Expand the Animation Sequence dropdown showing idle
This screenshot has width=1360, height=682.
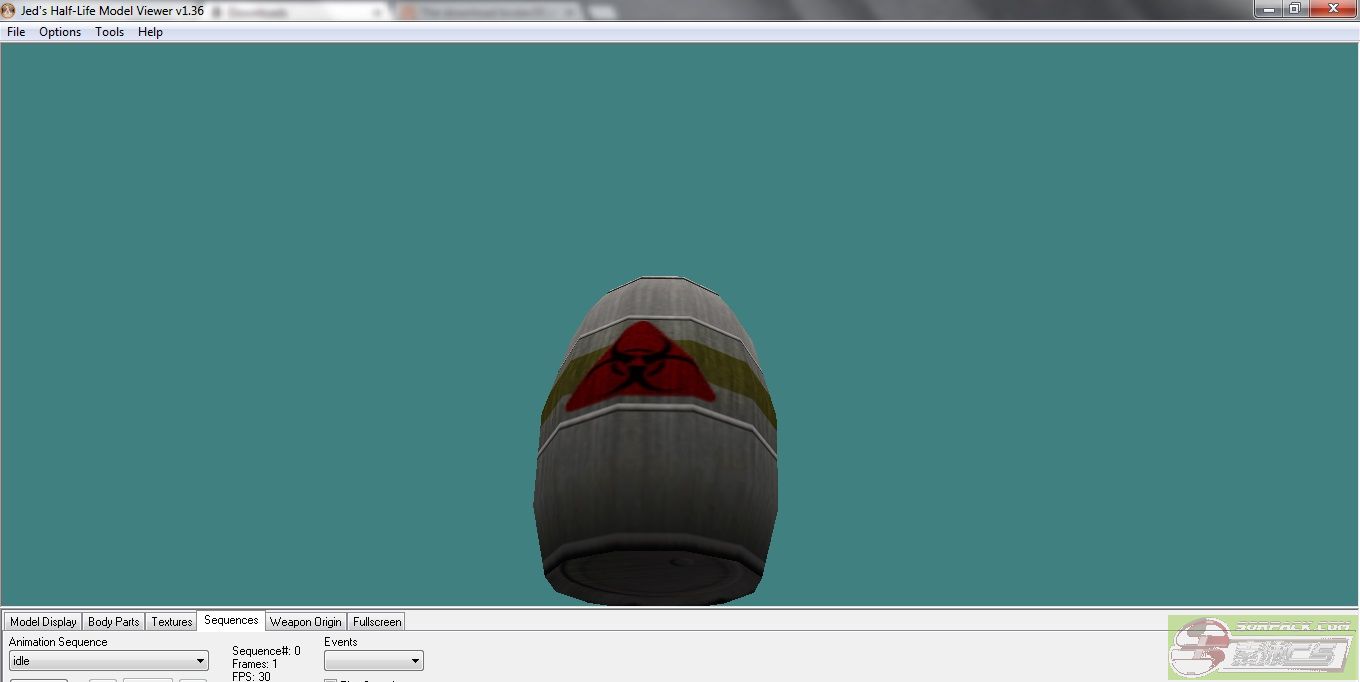click(x=109, y=661)
